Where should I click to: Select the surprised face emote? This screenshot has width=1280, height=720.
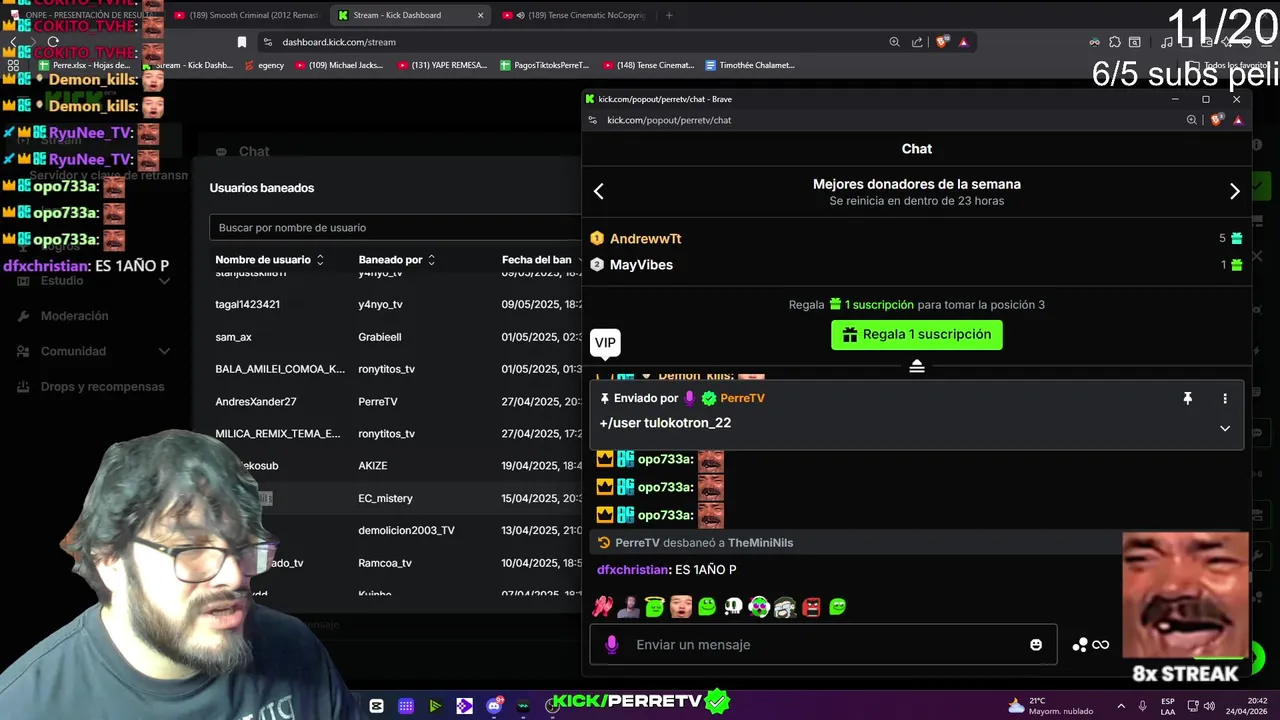click(x=680, y=606)
